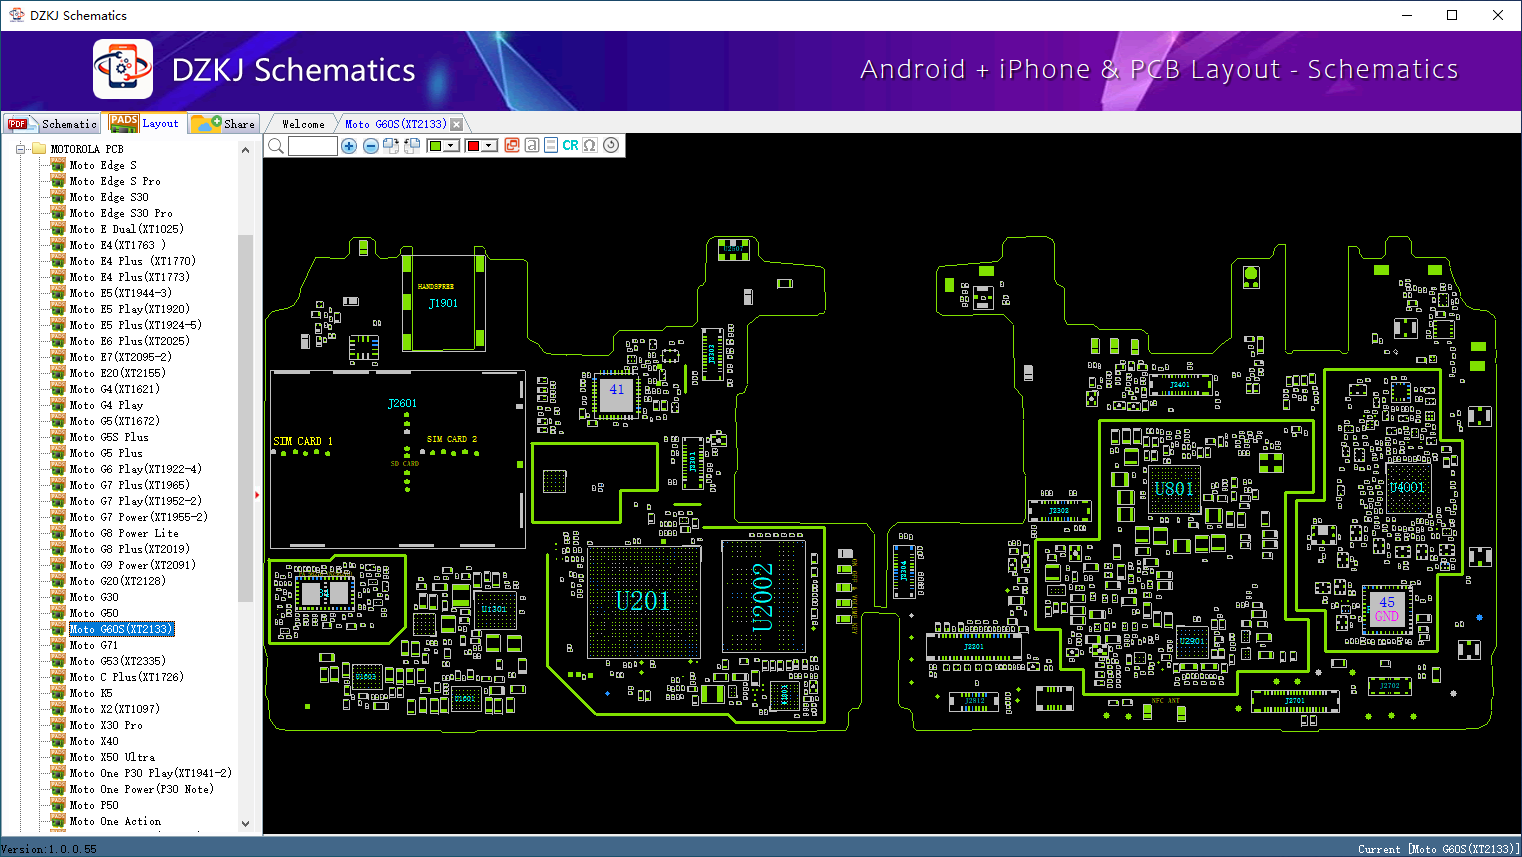Click the blue stacked-lines toolbar icon
This screenshot has height=857, width=1522.
[x=551, y=146]
